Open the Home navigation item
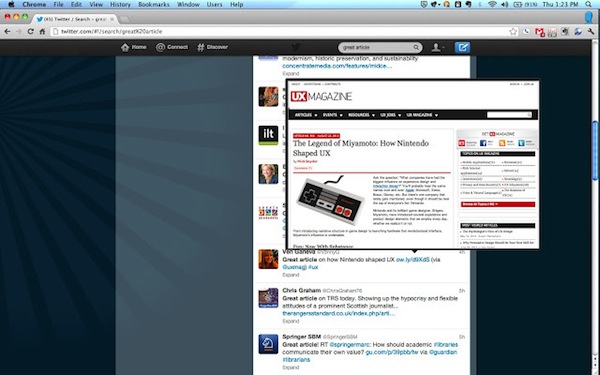Viewport: 600px width, 375px height. pos(134,47)
